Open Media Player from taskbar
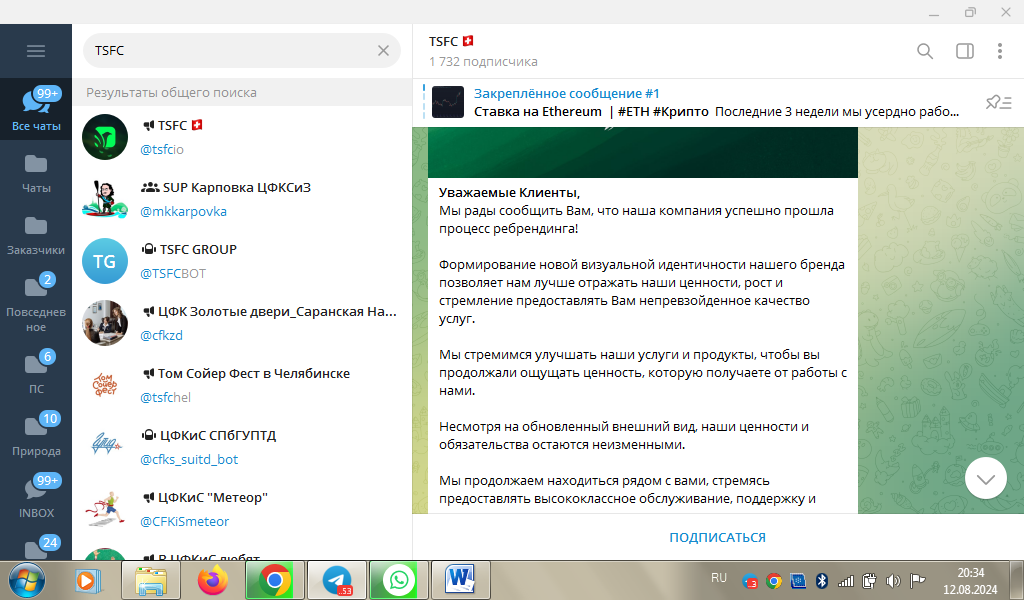This screenshot has height=600, width=1024. 88,580
